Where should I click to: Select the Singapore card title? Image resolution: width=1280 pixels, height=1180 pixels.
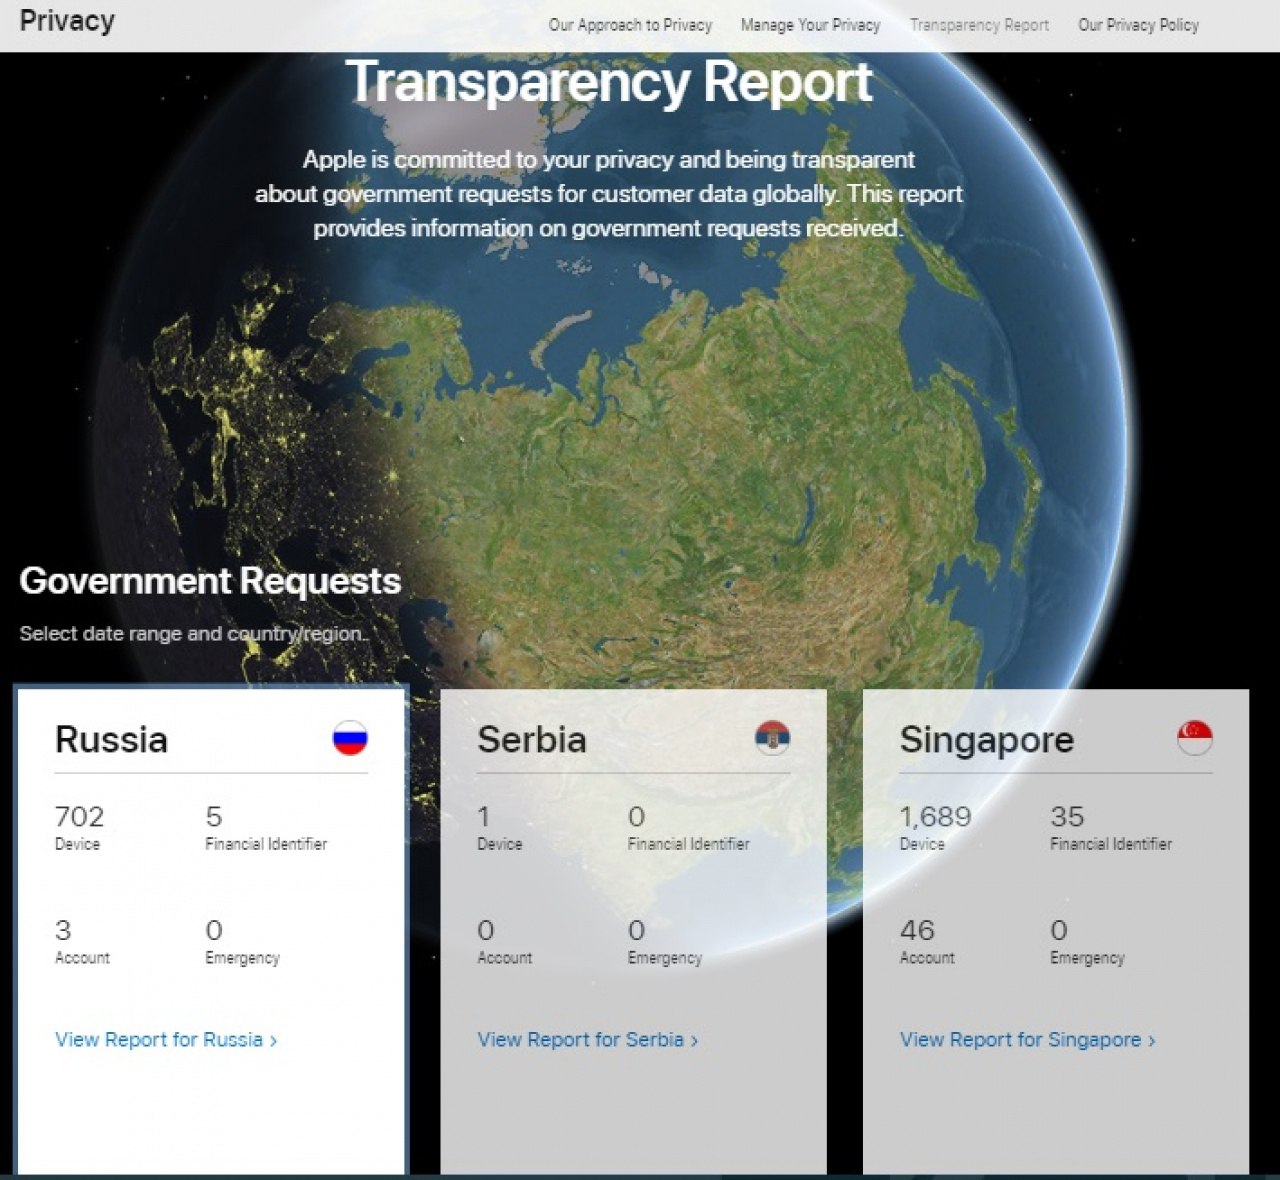pyautogui.click(x=986, y=741)
